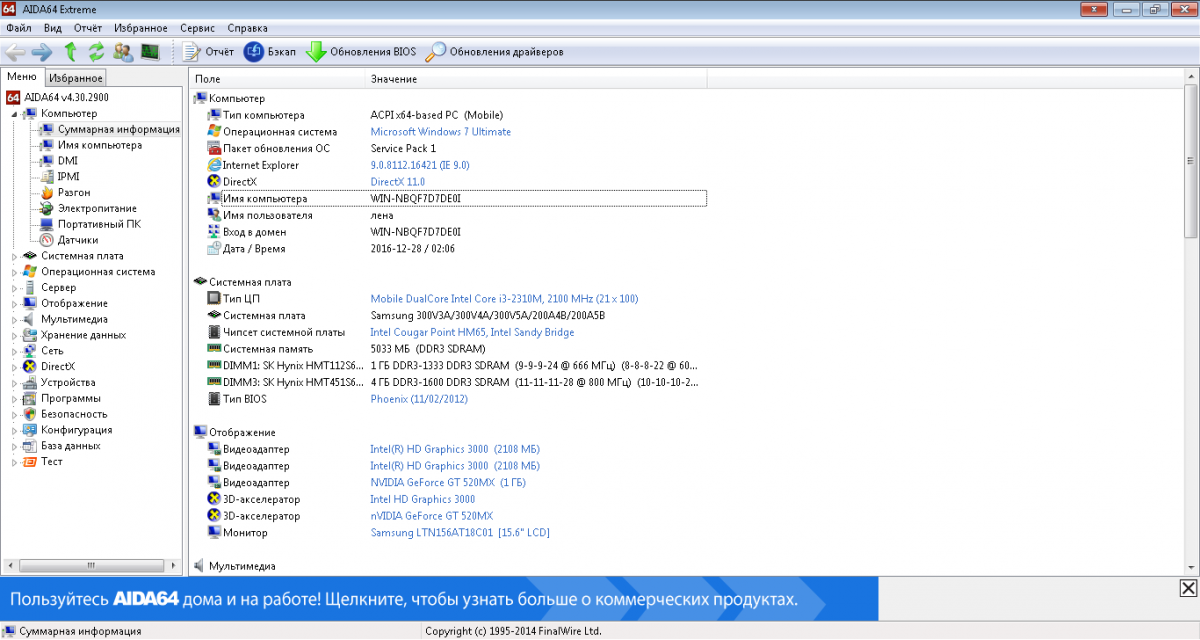Select Датчики in the tree
The image size is (1200, 640).
(x=77, y=240)
